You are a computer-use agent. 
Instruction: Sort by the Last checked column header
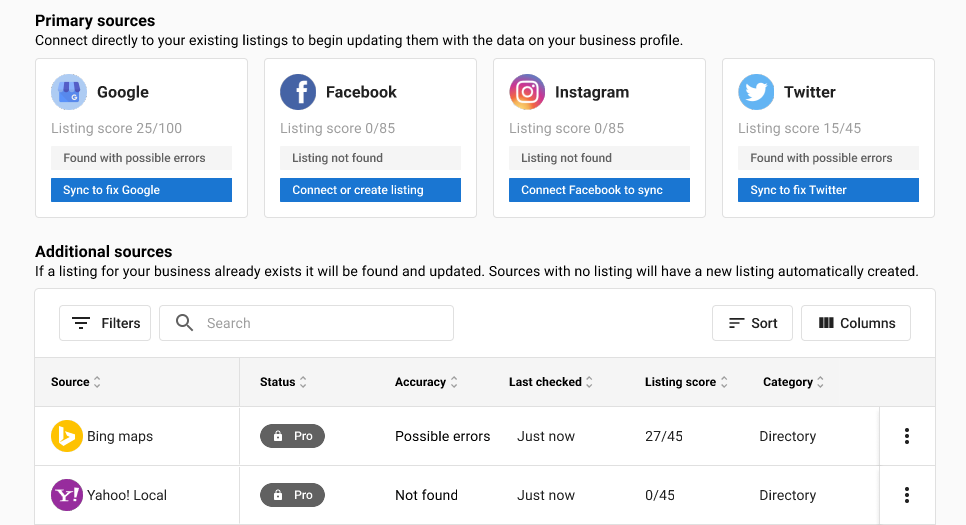tap(551, 382)
